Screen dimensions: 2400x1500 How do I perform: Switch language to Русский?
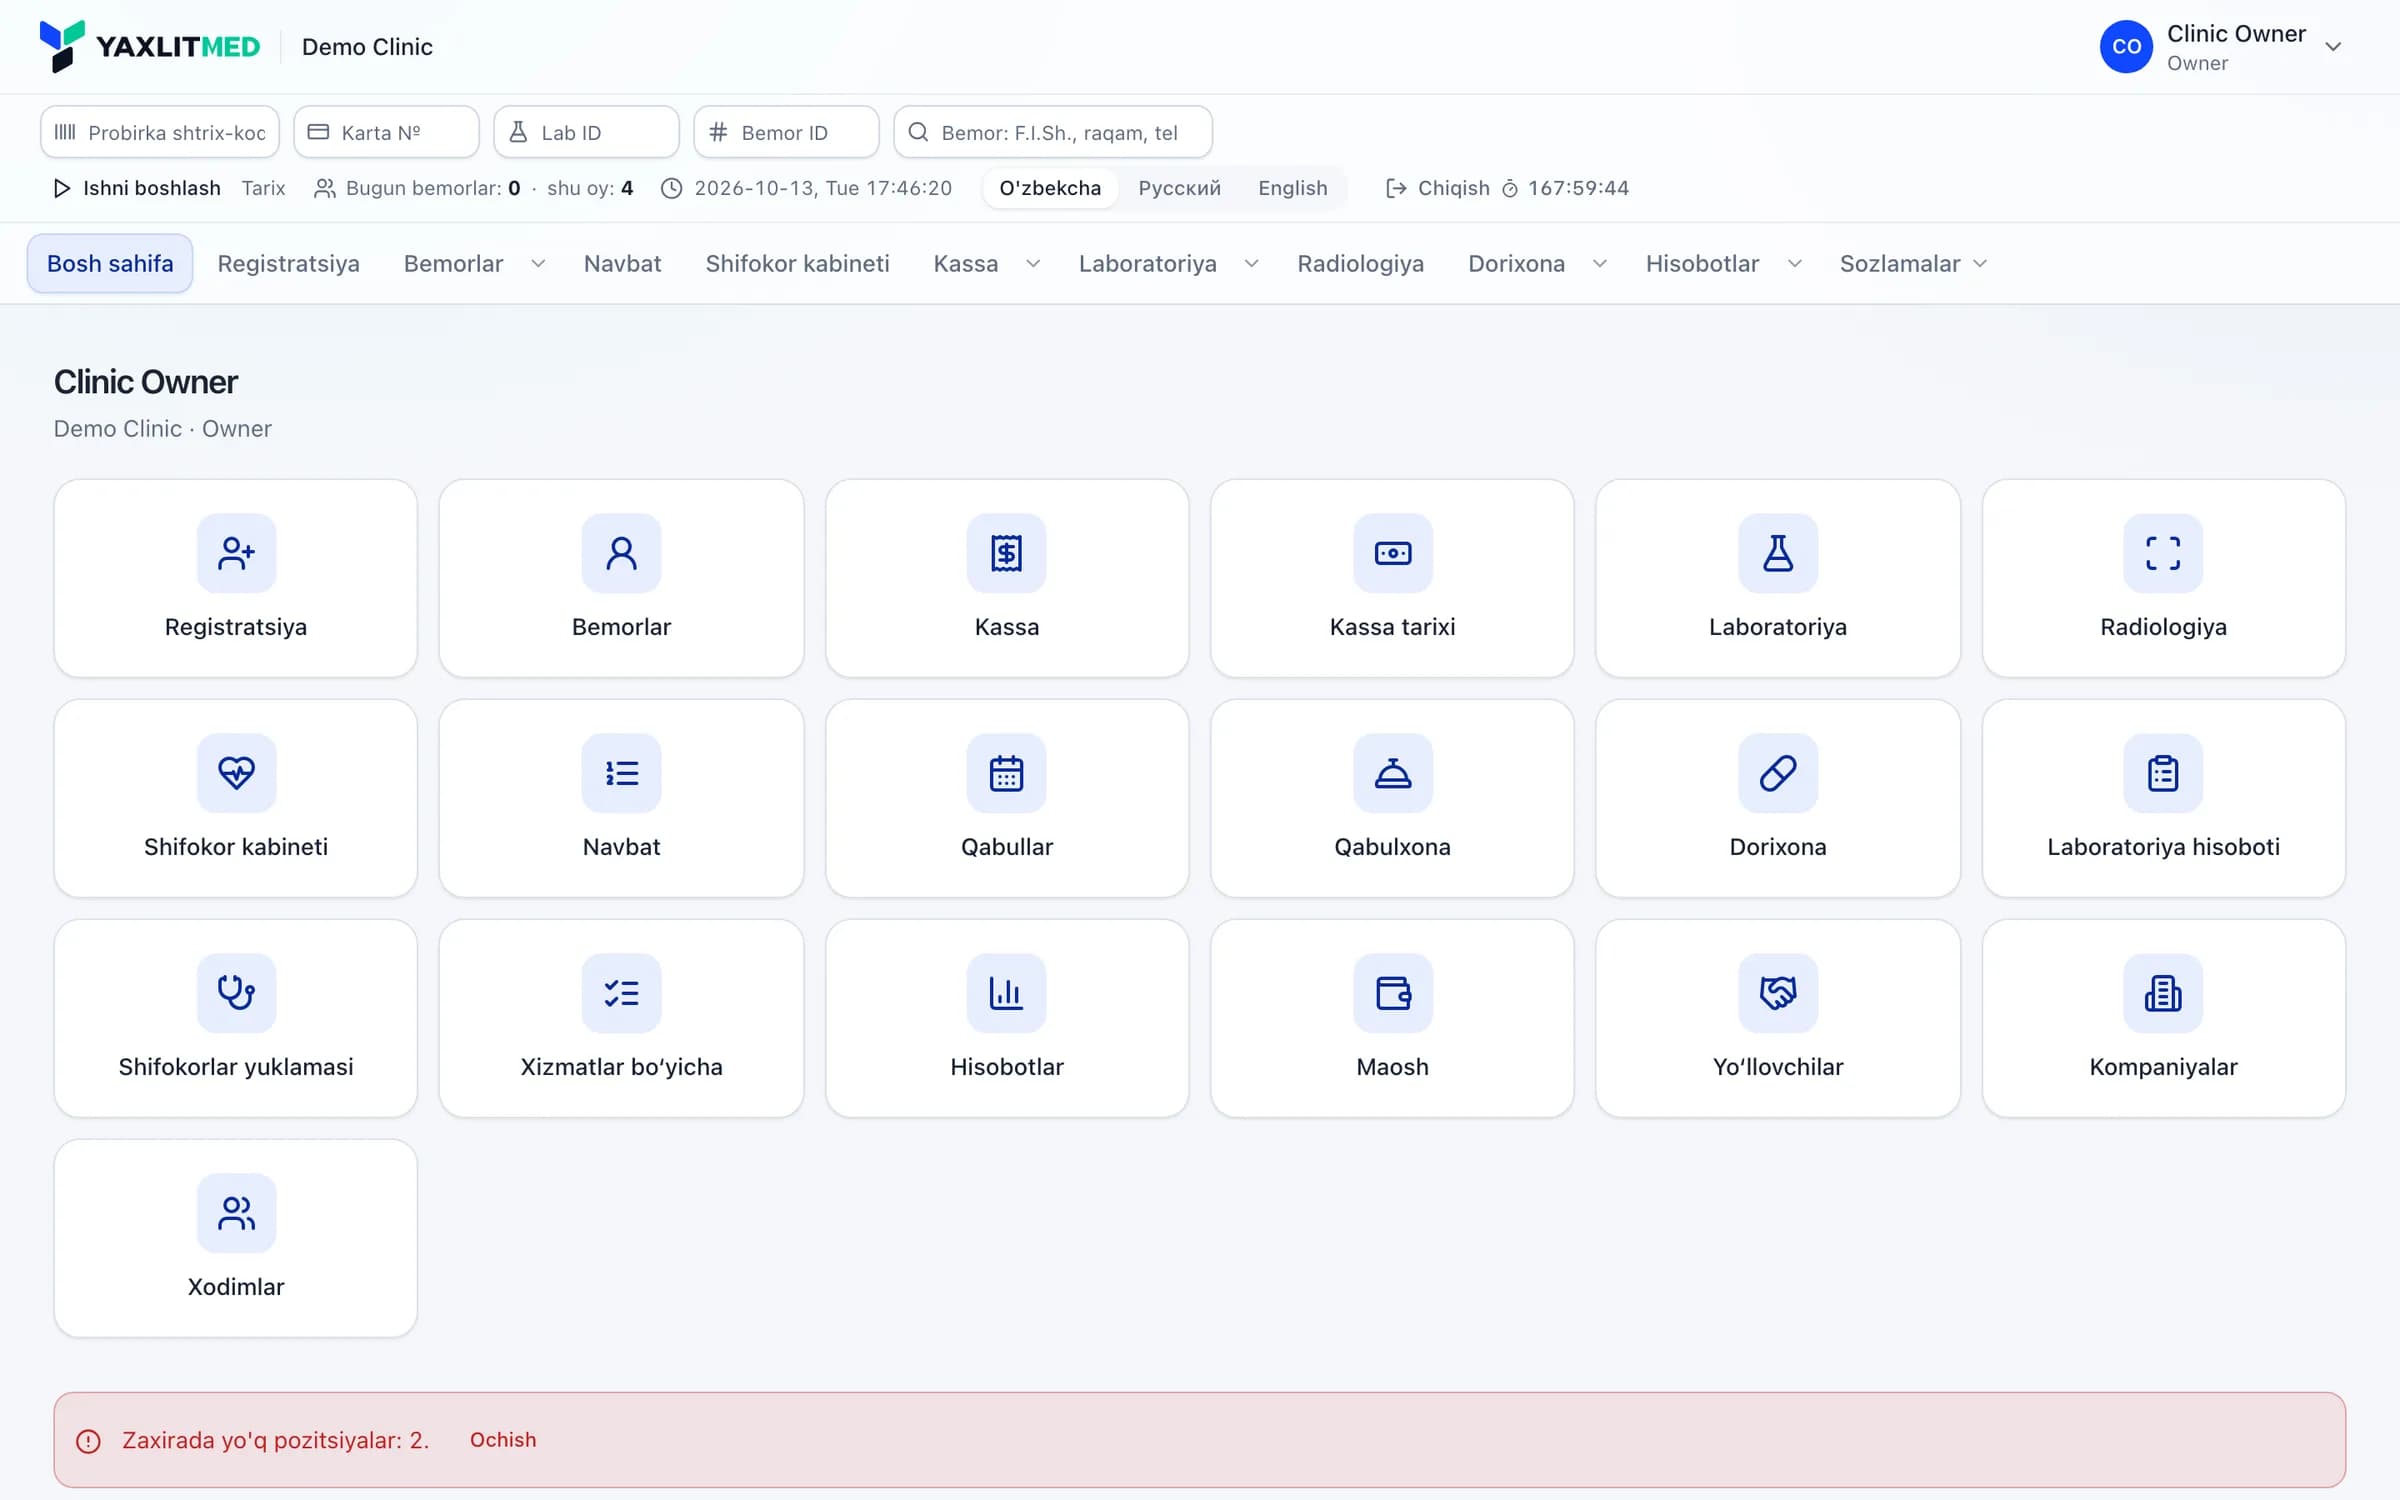point(1179,188)
